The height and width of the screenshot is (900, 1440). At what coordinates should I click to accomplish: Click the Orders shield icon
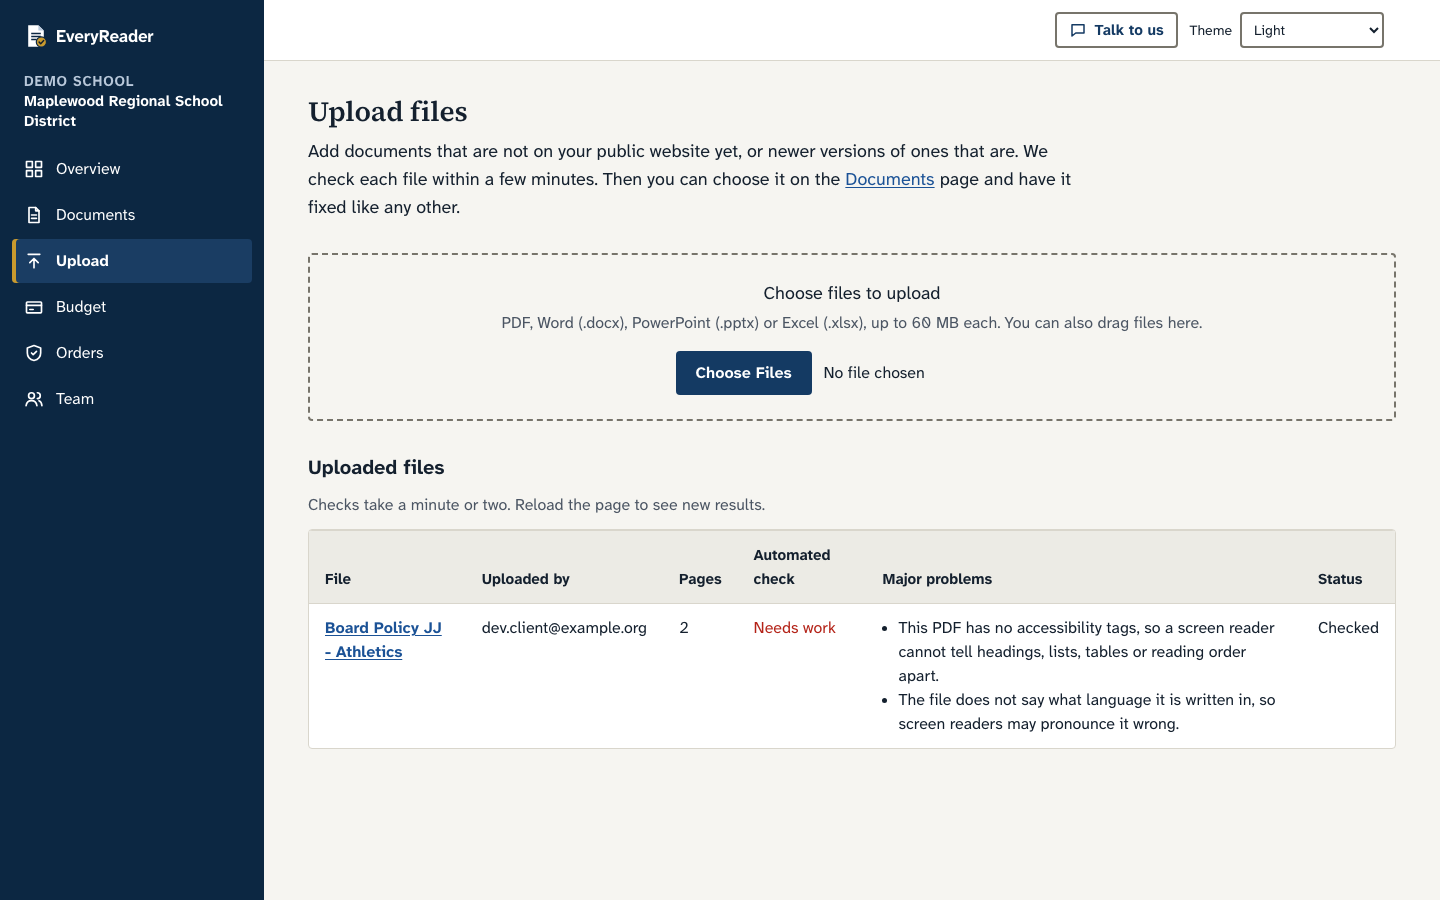34,353
